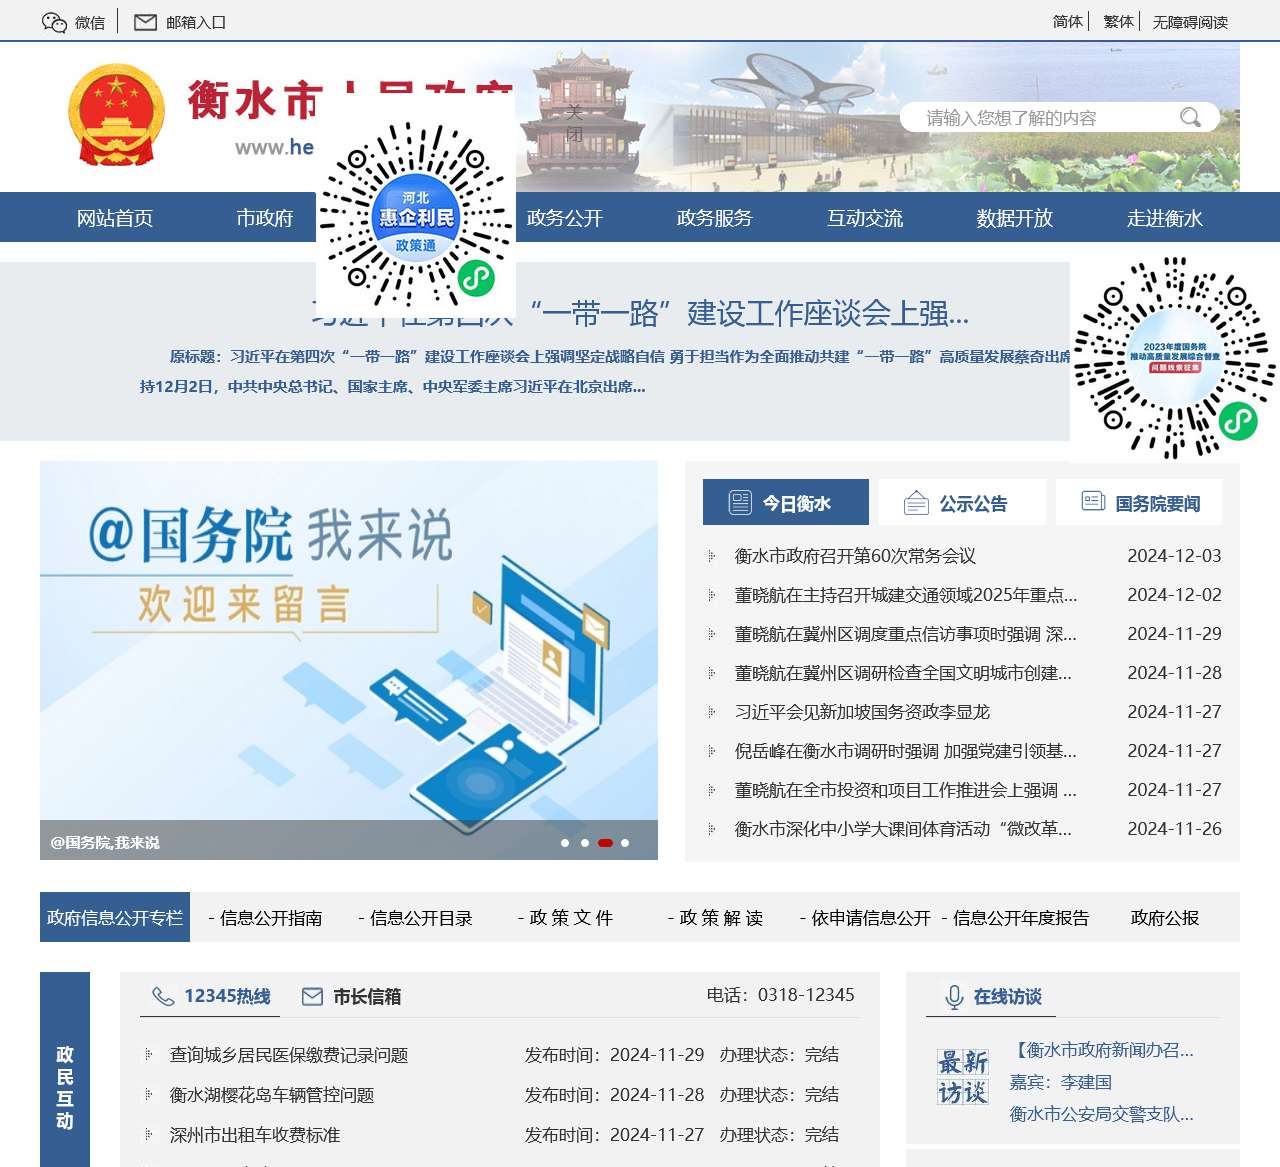
Task: Click the caption @国务院,我来说
Action: pyautogui.click(x=105, y=843)
